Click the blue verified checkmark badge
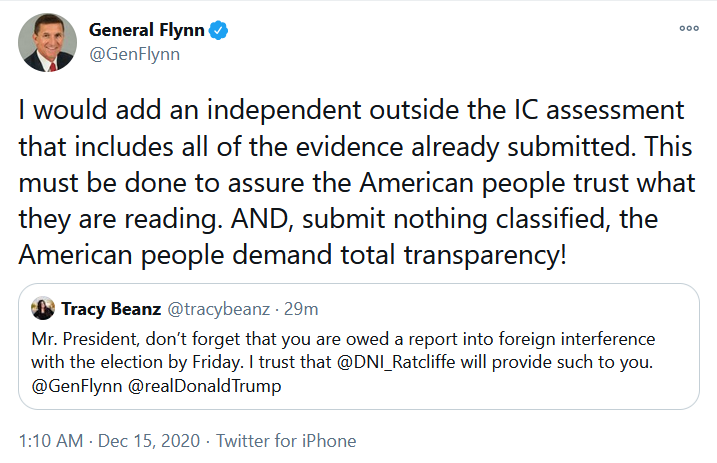Image resolution: width=717 pixels, height=463 pixels. [218, 31]
